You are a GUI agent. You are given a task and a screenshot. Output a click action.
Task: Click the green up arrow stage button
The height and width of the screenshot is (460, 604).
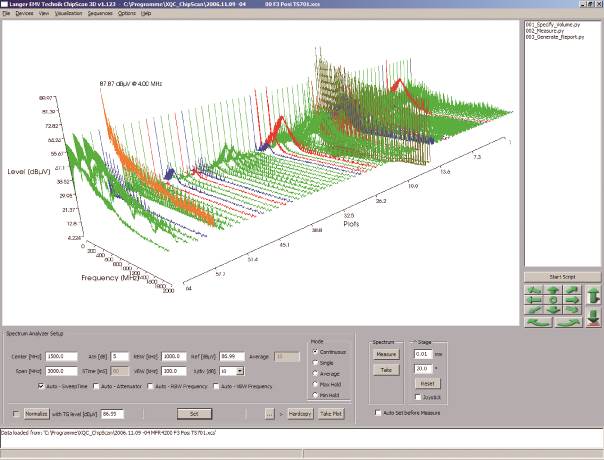pyautogui.click(x=553, y=290)
